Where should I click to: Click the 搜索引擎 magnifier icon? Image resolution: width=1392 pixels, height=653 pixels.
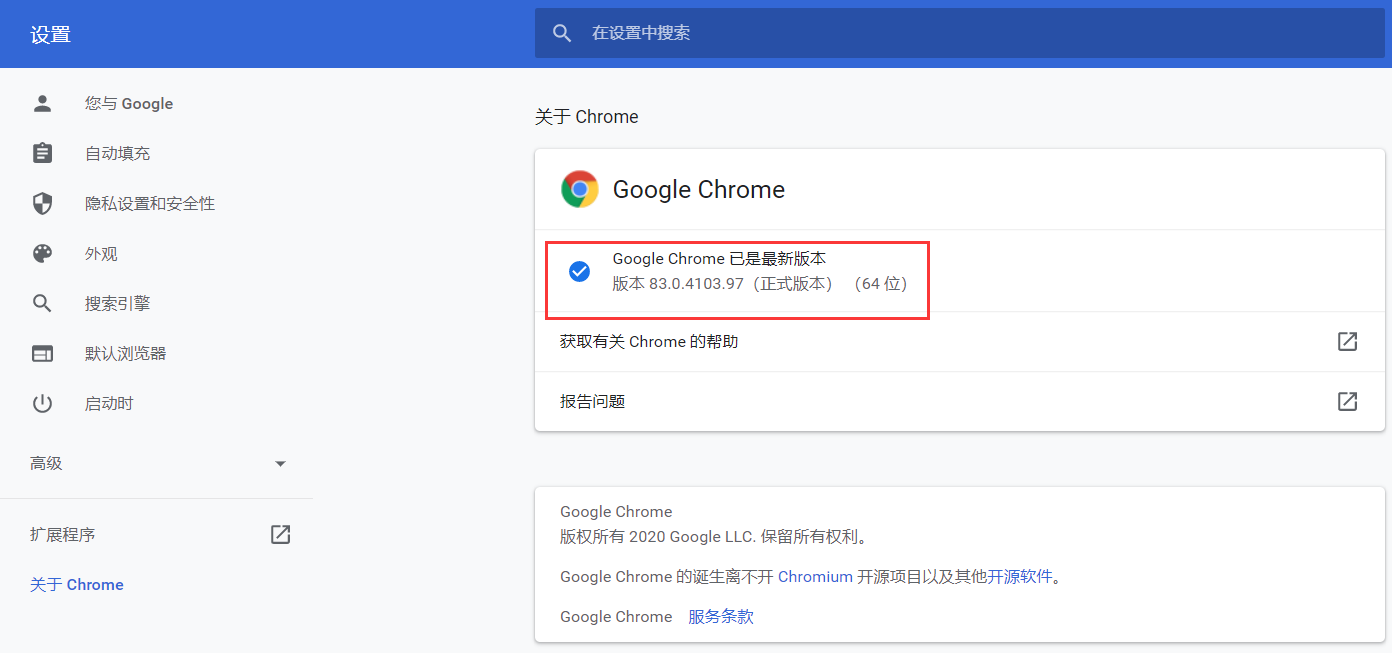(42, 303)
